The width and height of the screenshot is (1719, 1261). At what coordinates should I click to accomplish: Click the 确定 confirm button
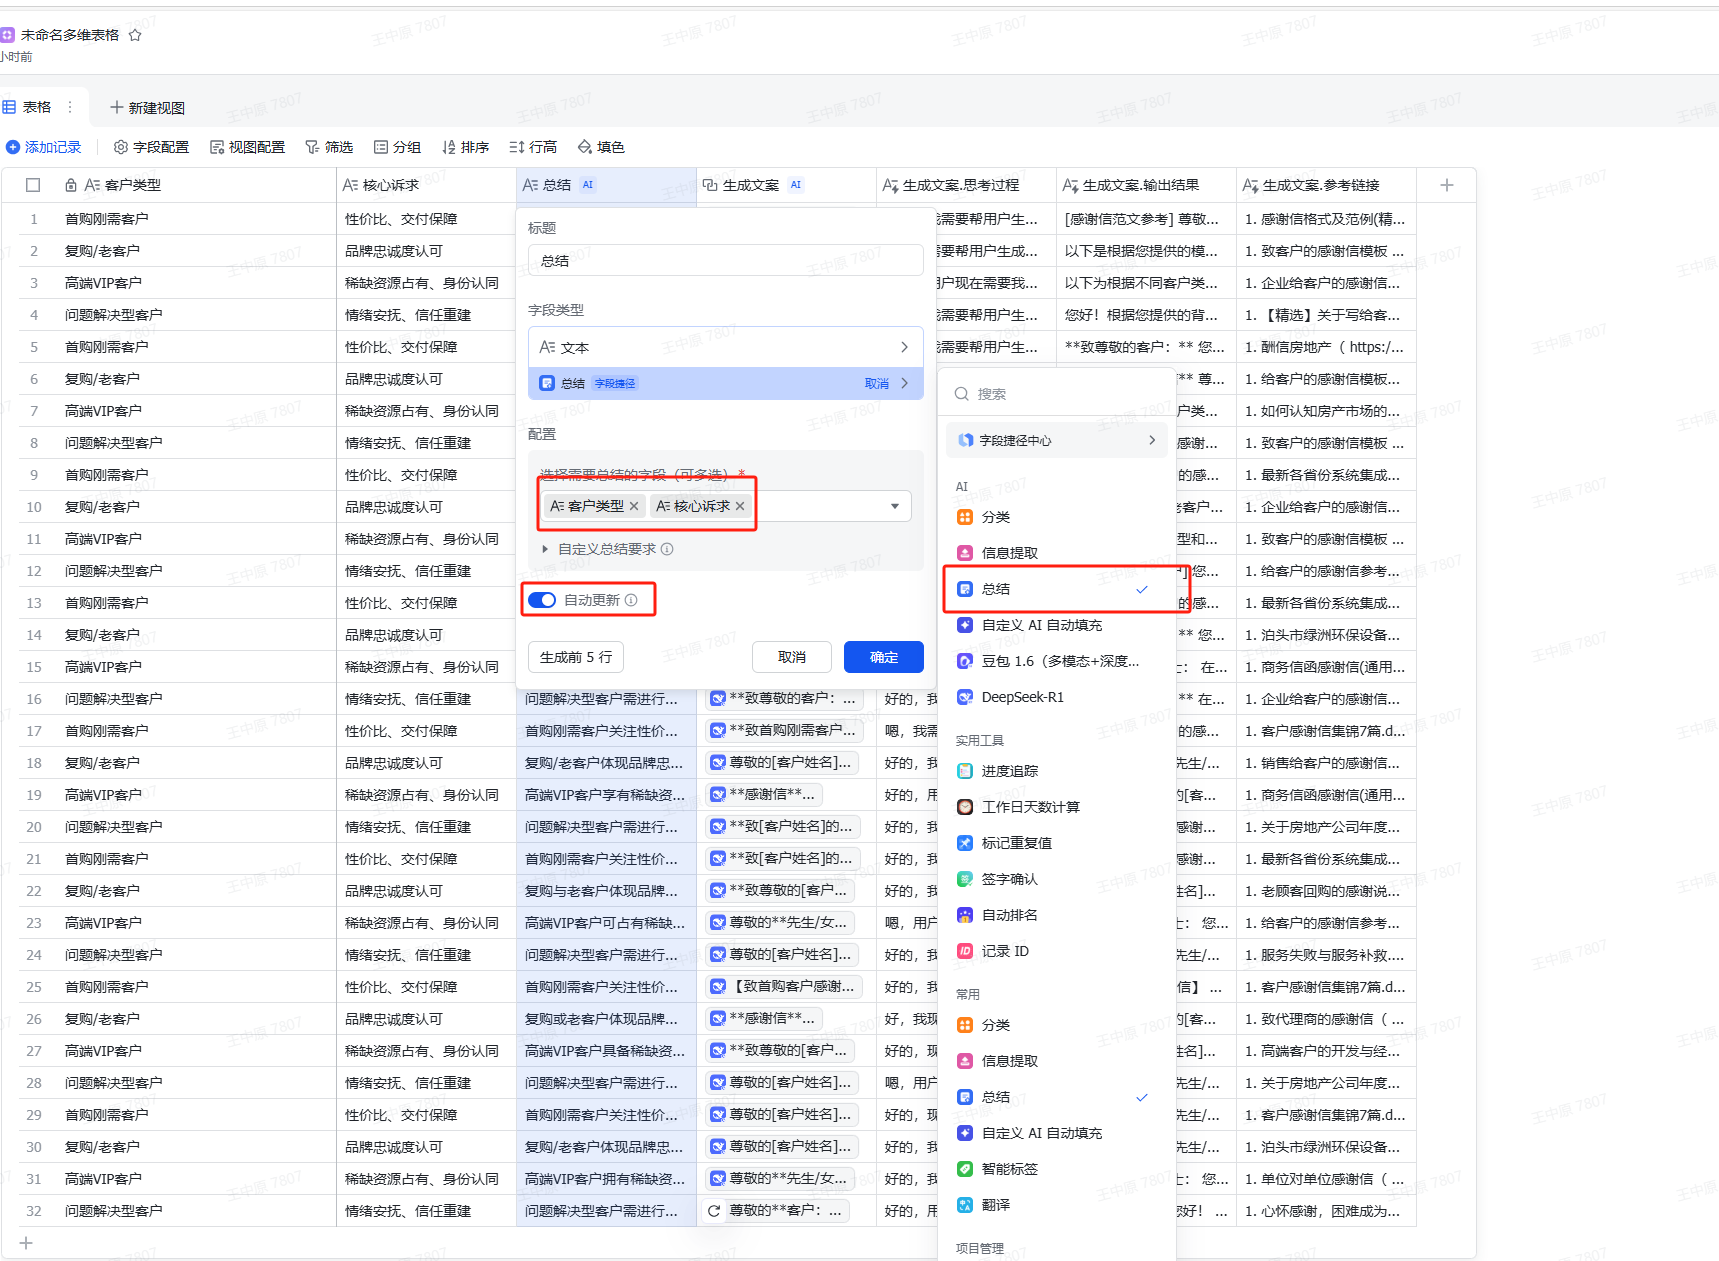coord(883,657)
